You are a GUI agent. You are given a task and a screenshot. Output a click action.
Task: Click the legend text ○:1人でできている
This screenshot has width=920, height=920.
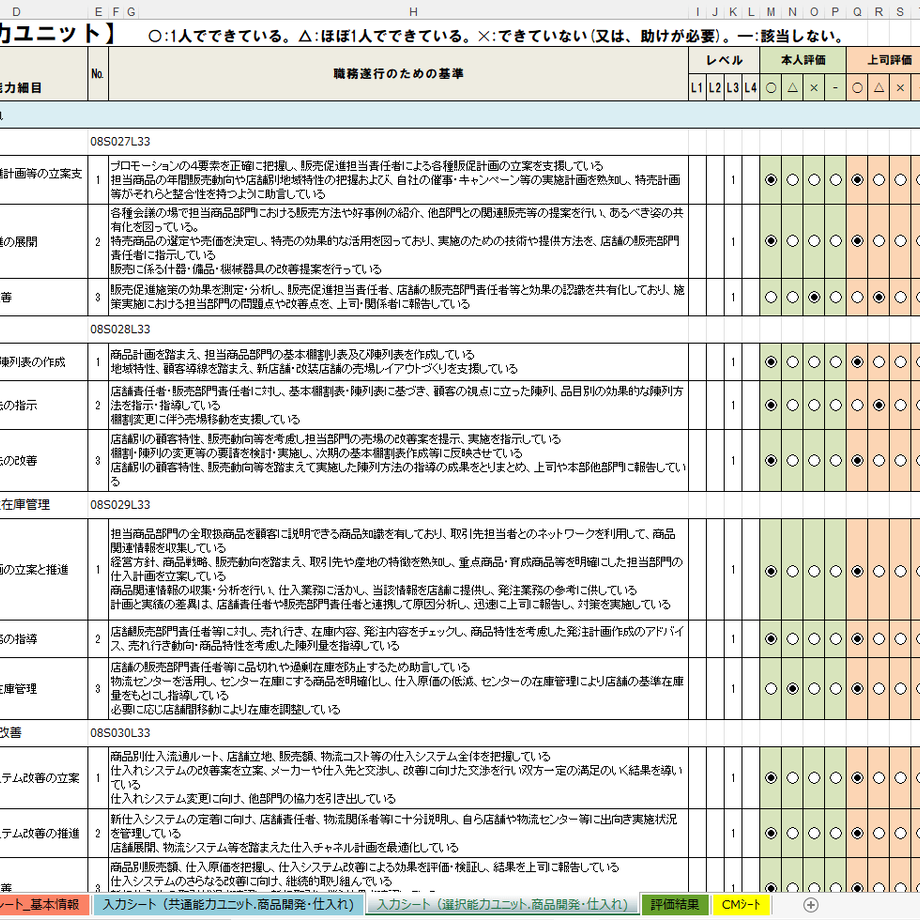221,36
